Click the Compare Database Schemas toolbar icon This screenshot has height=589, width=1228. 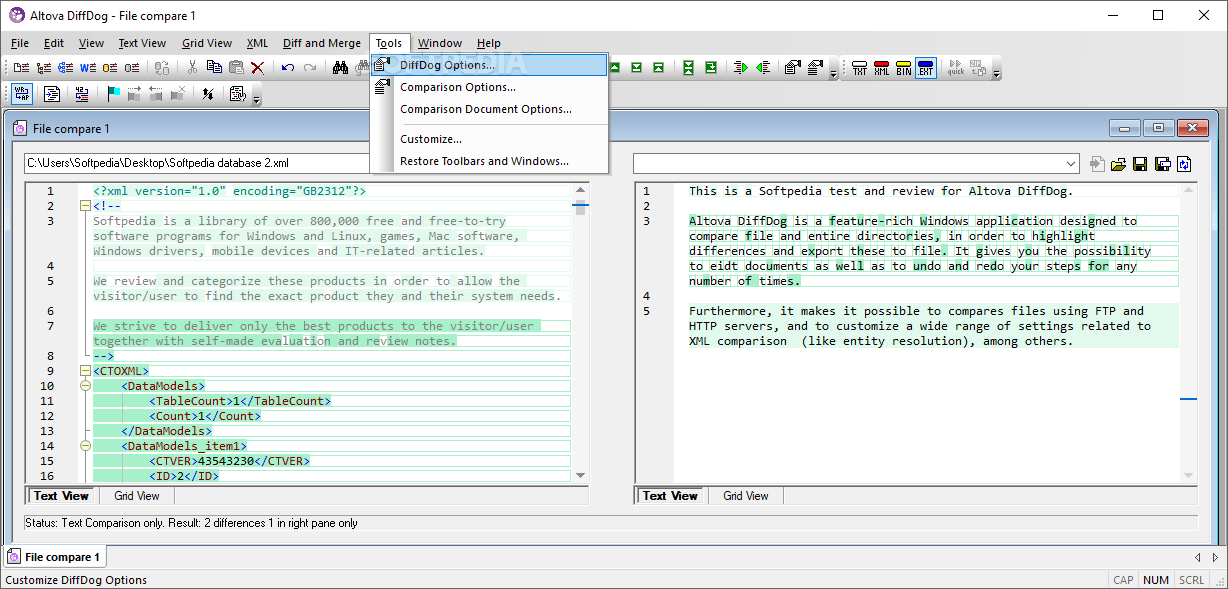click(x=132, y=68)
